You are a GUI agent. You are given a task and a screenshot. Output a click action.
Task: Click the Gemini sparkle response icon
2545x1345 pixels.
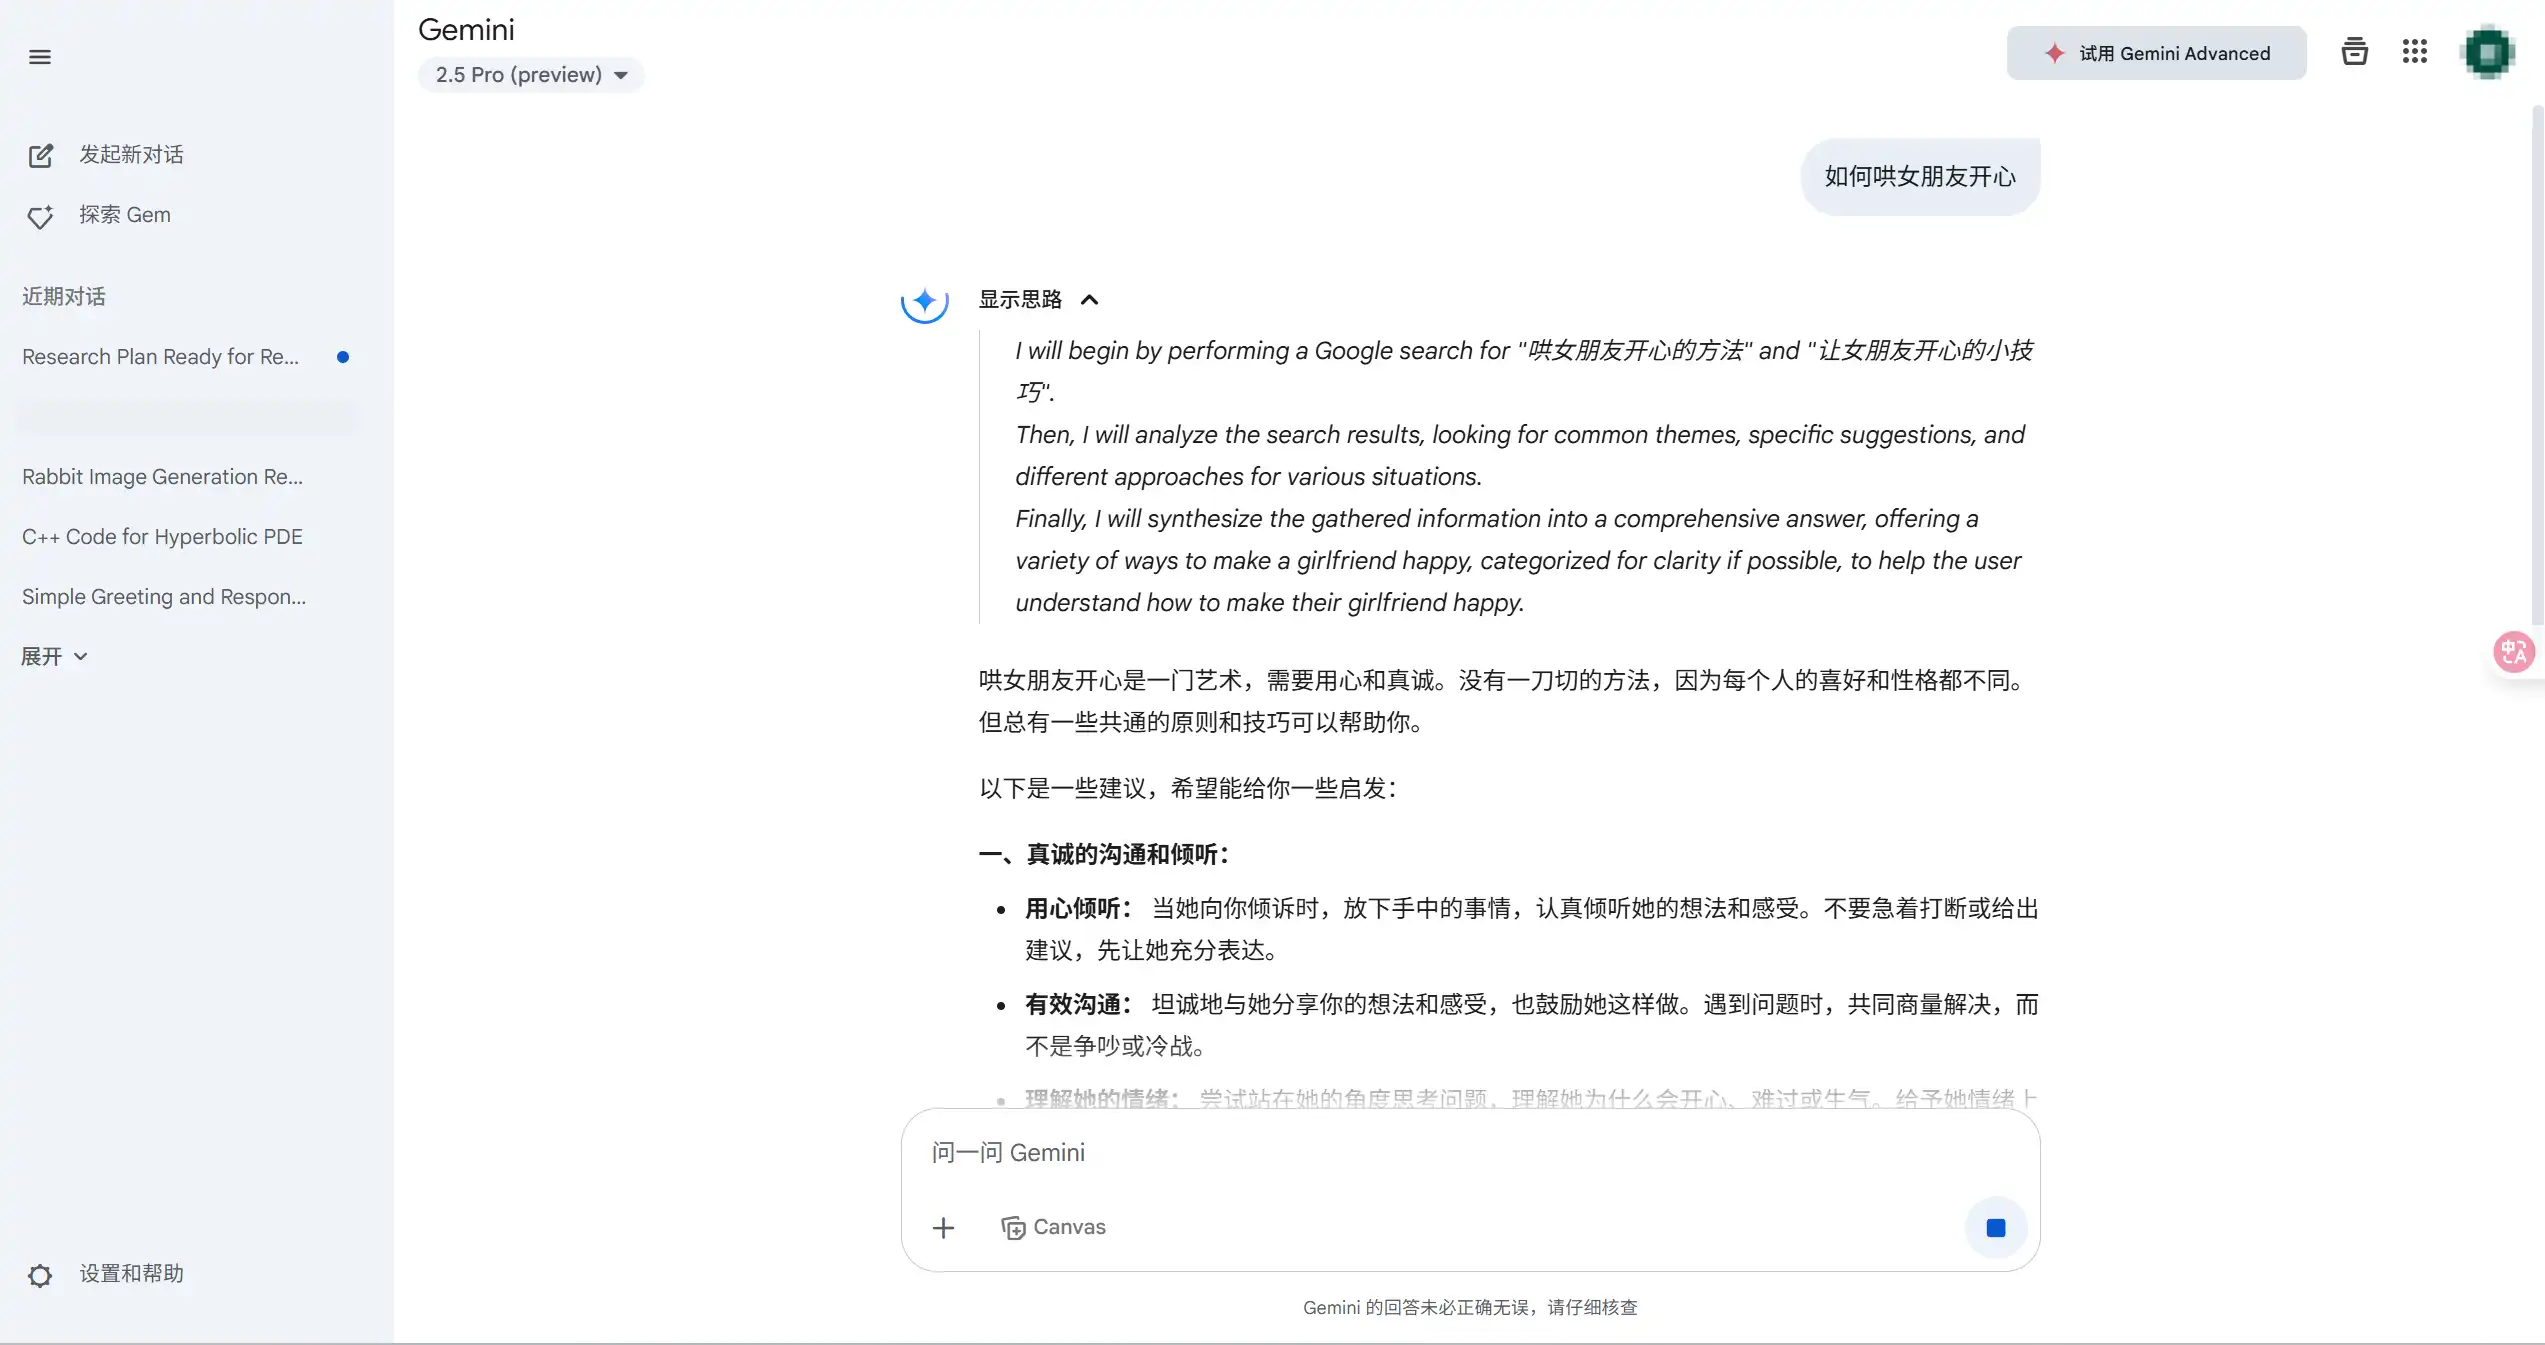tap(924, 300)
